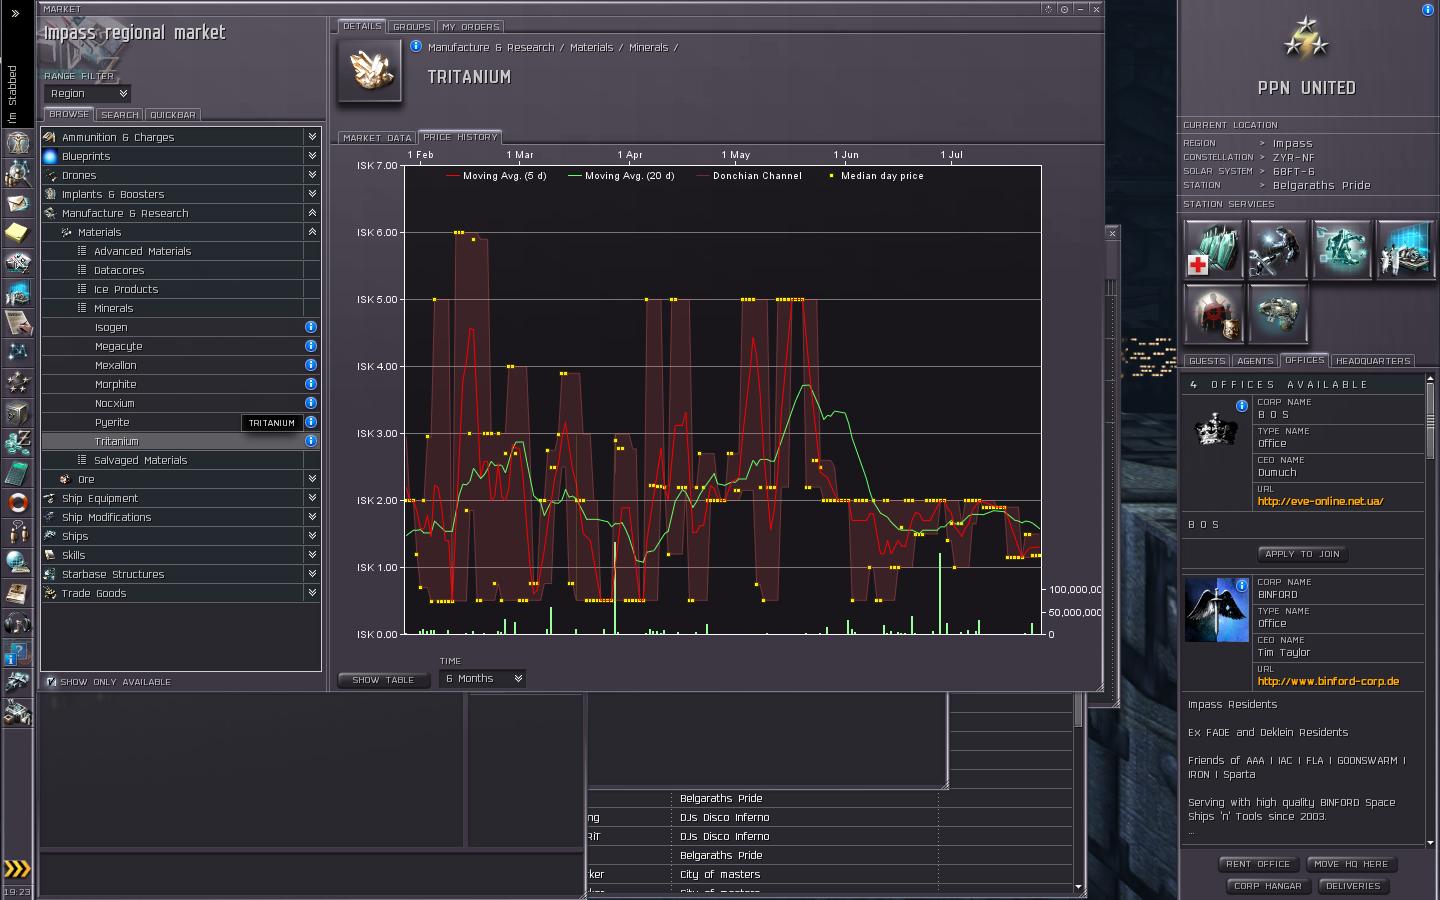Open the Wallet coins icon in sidebar
The image size is (1440, 900).
tap(17, 441)
